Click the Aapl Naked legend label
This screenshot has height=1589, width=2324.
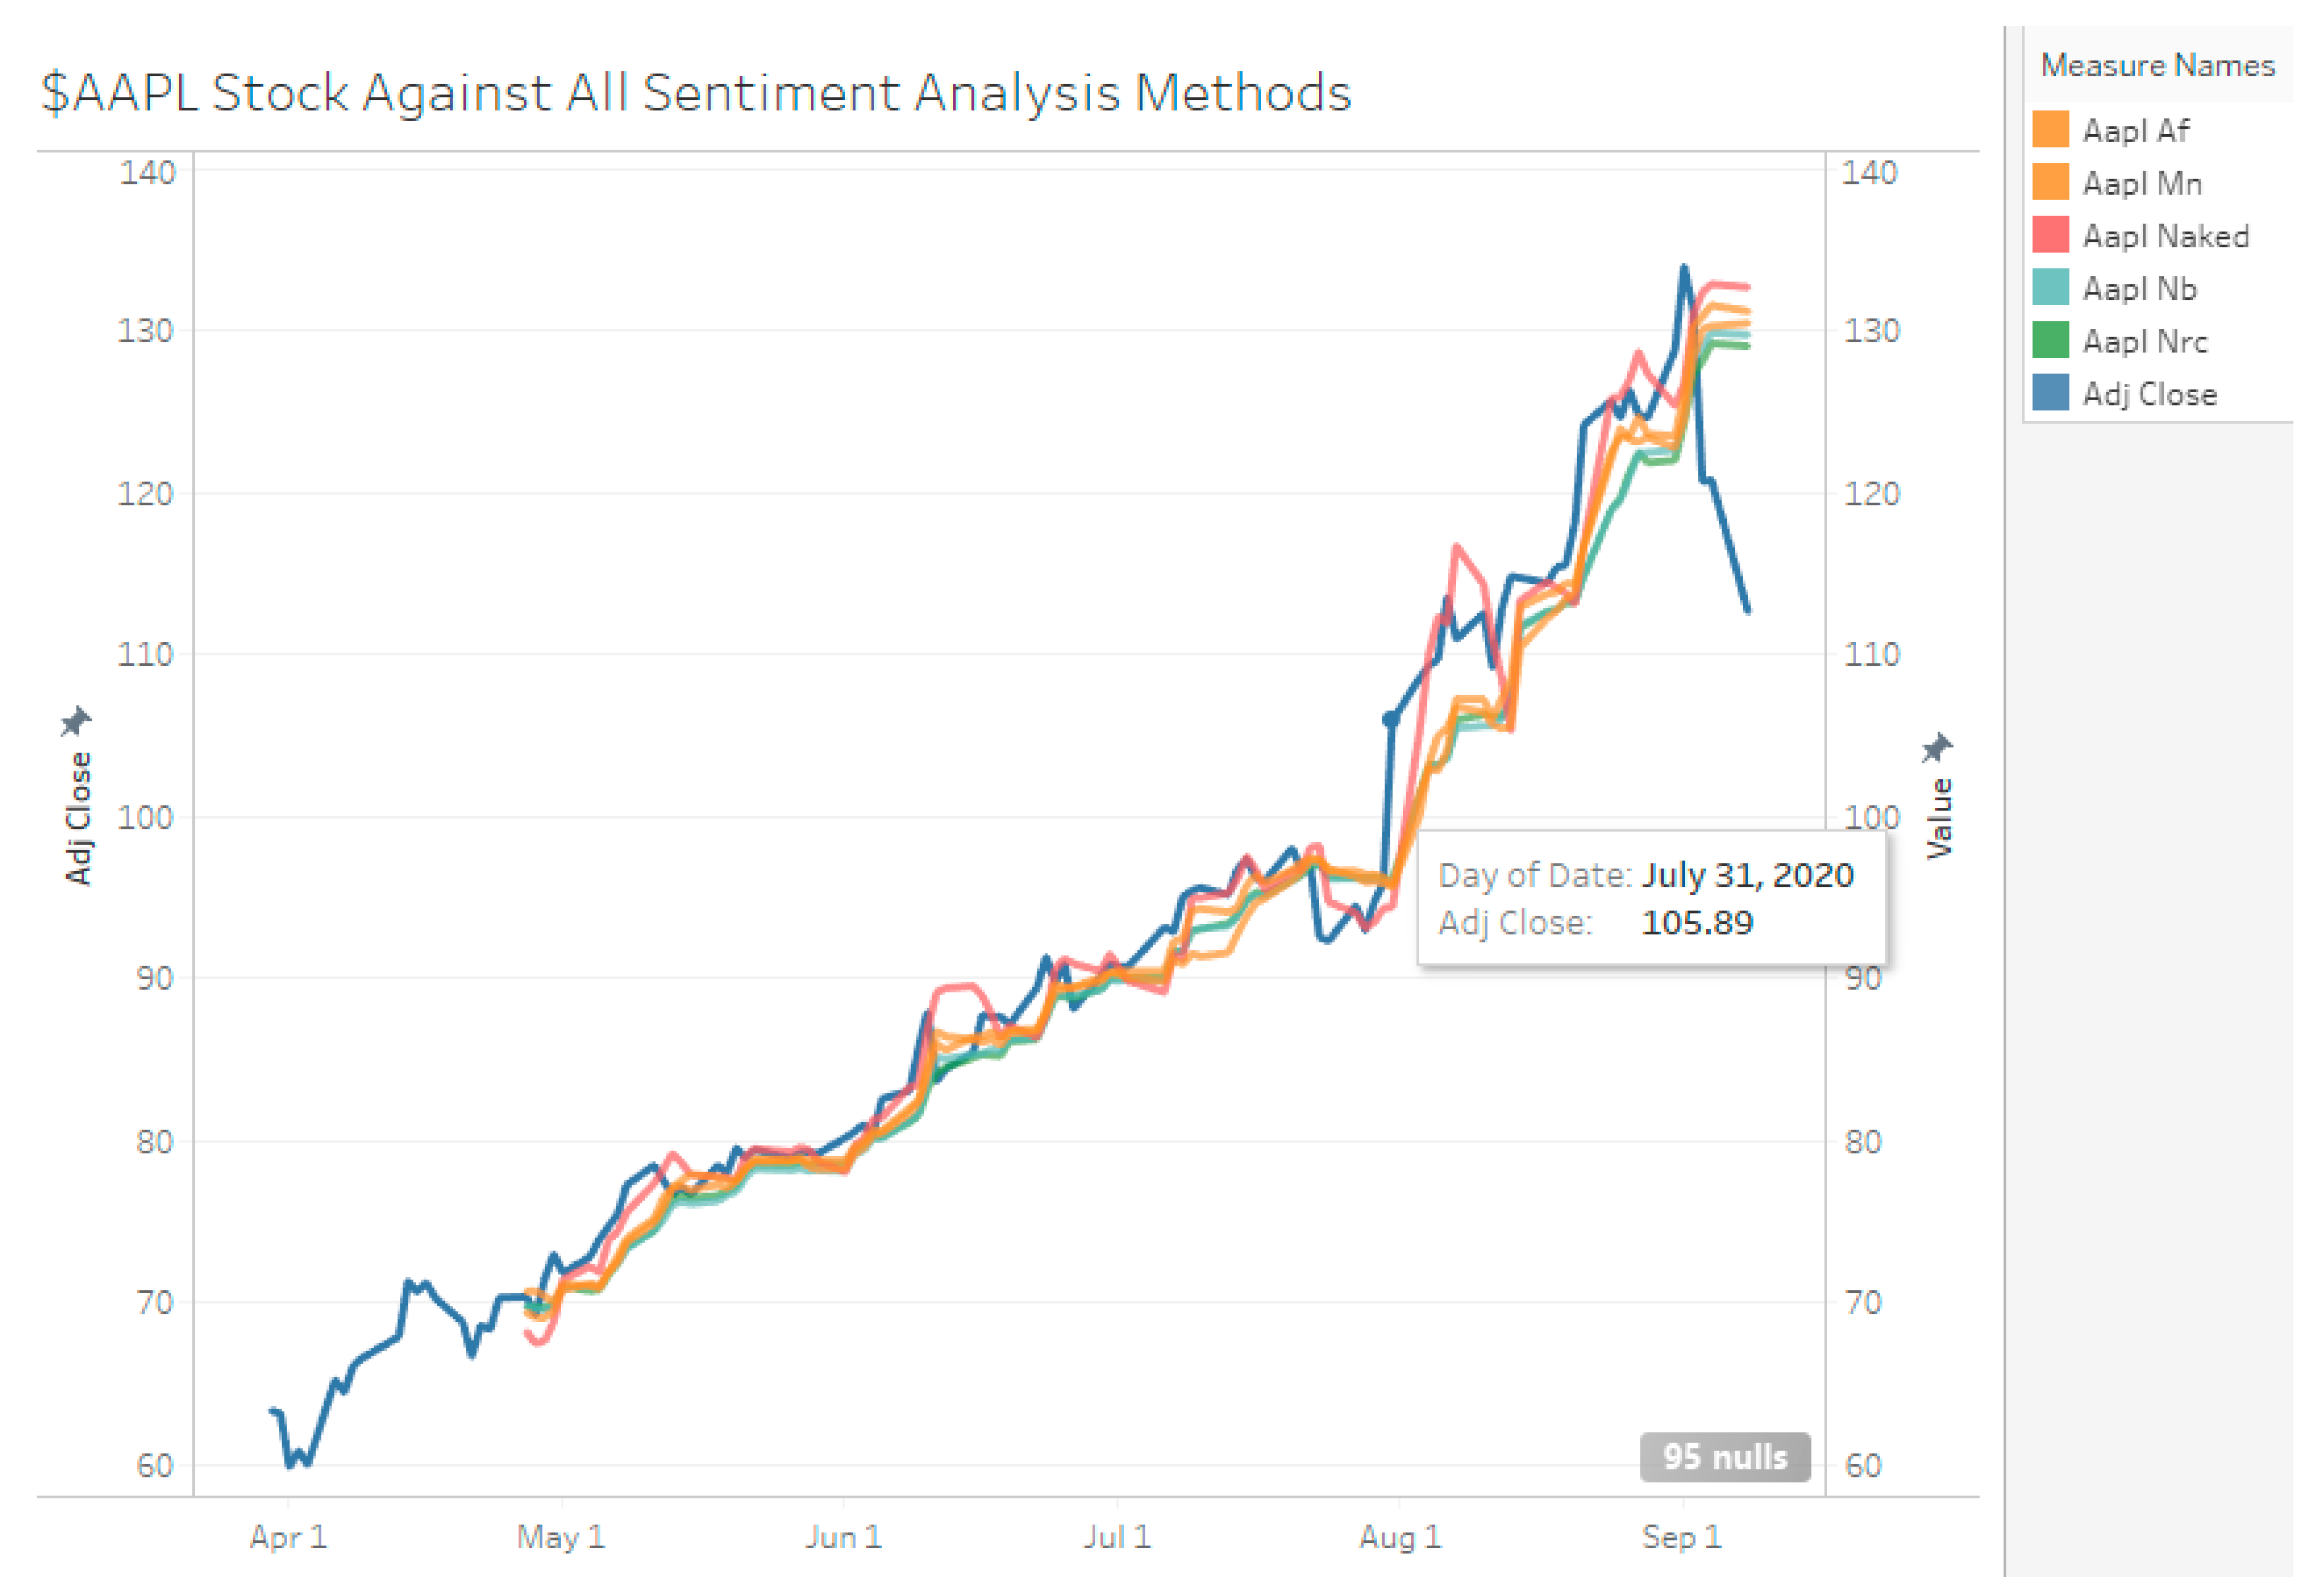click(2165, 237)
